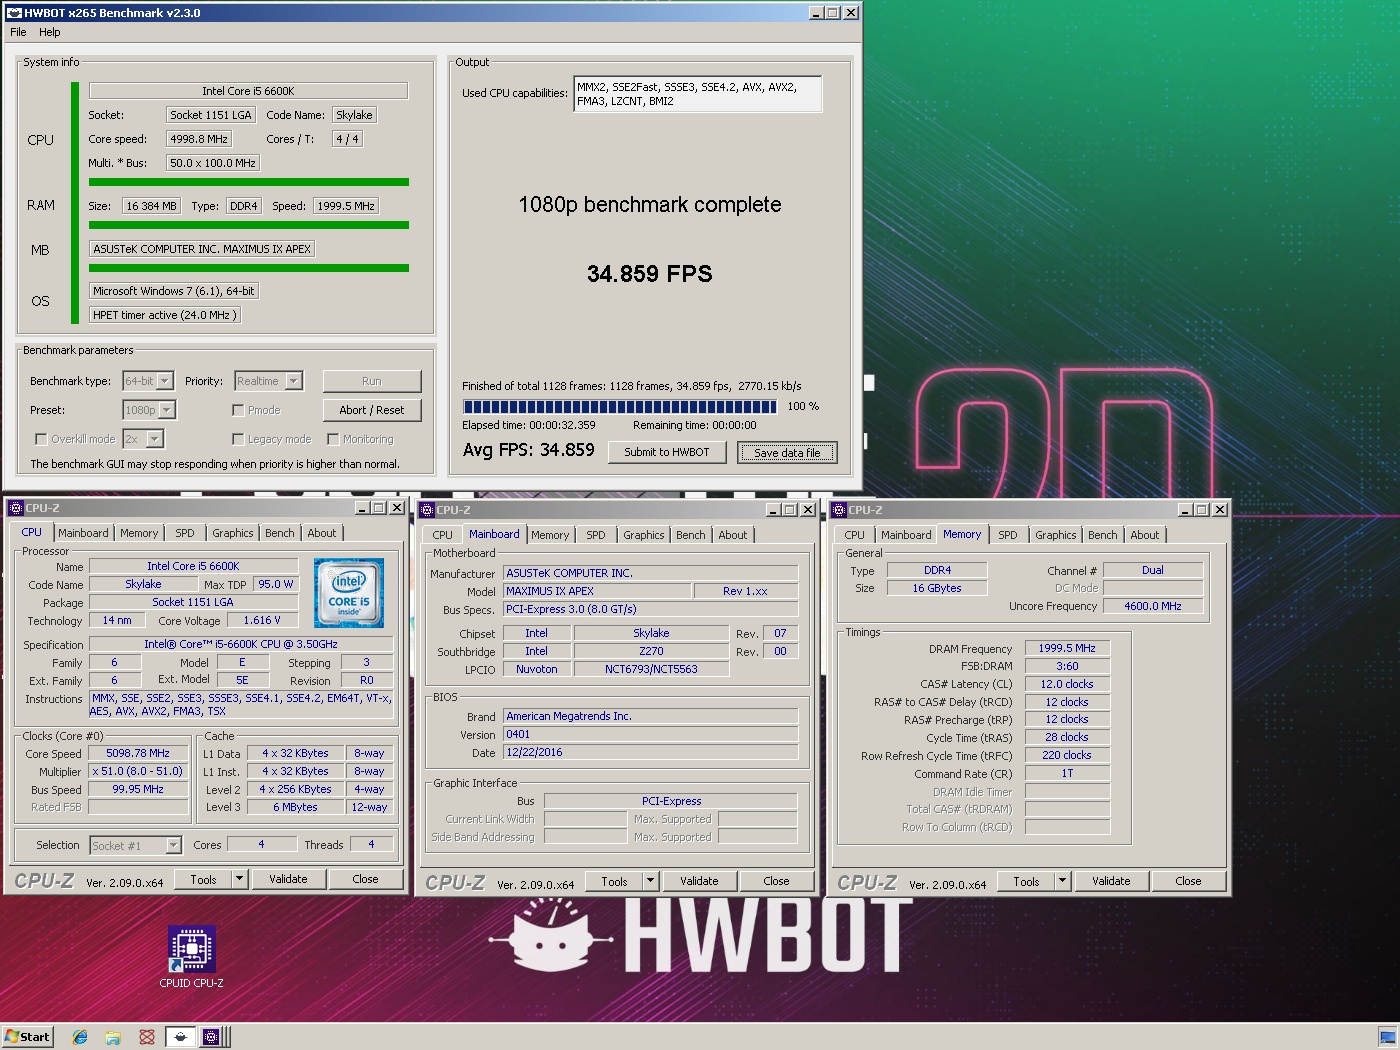Click the Start button

tap(27, 1037)
